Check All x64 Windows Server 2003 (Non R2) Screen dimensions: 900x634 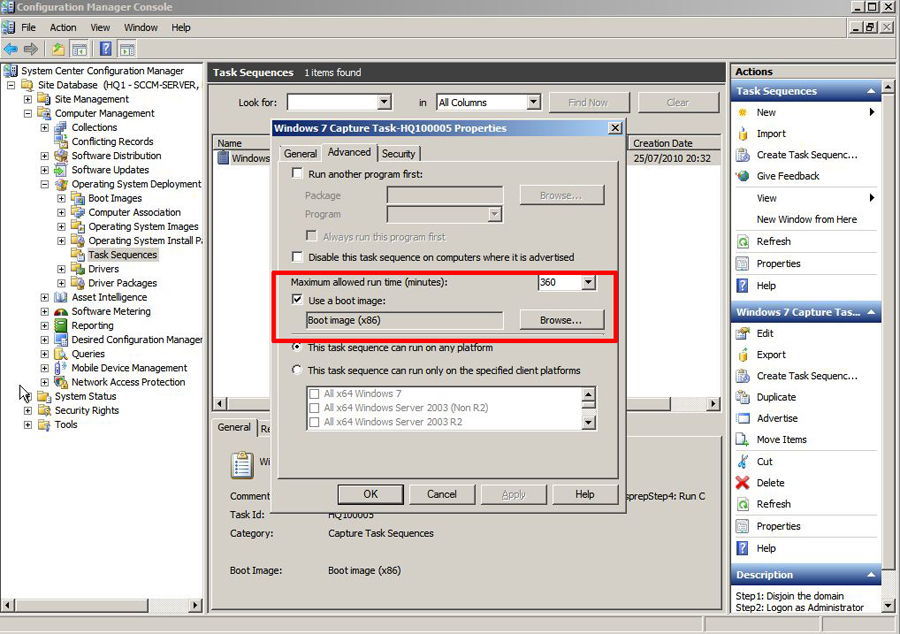[x=314, y=408]
